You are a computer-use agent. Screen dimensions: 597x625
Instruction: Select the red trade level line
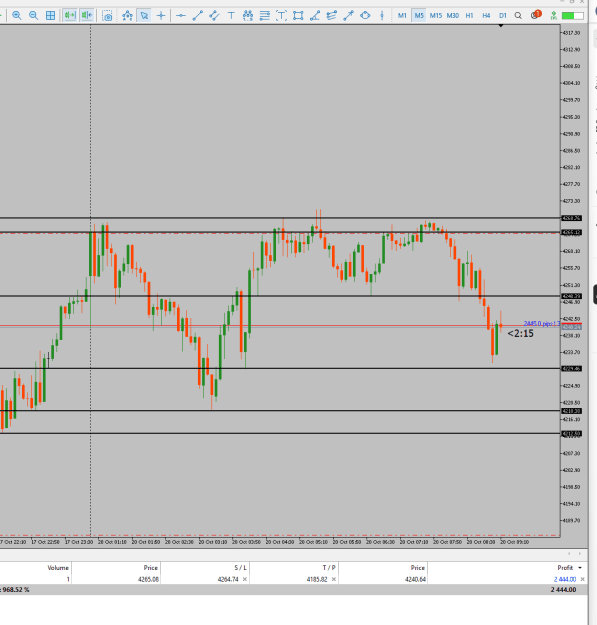click(279, 326)
